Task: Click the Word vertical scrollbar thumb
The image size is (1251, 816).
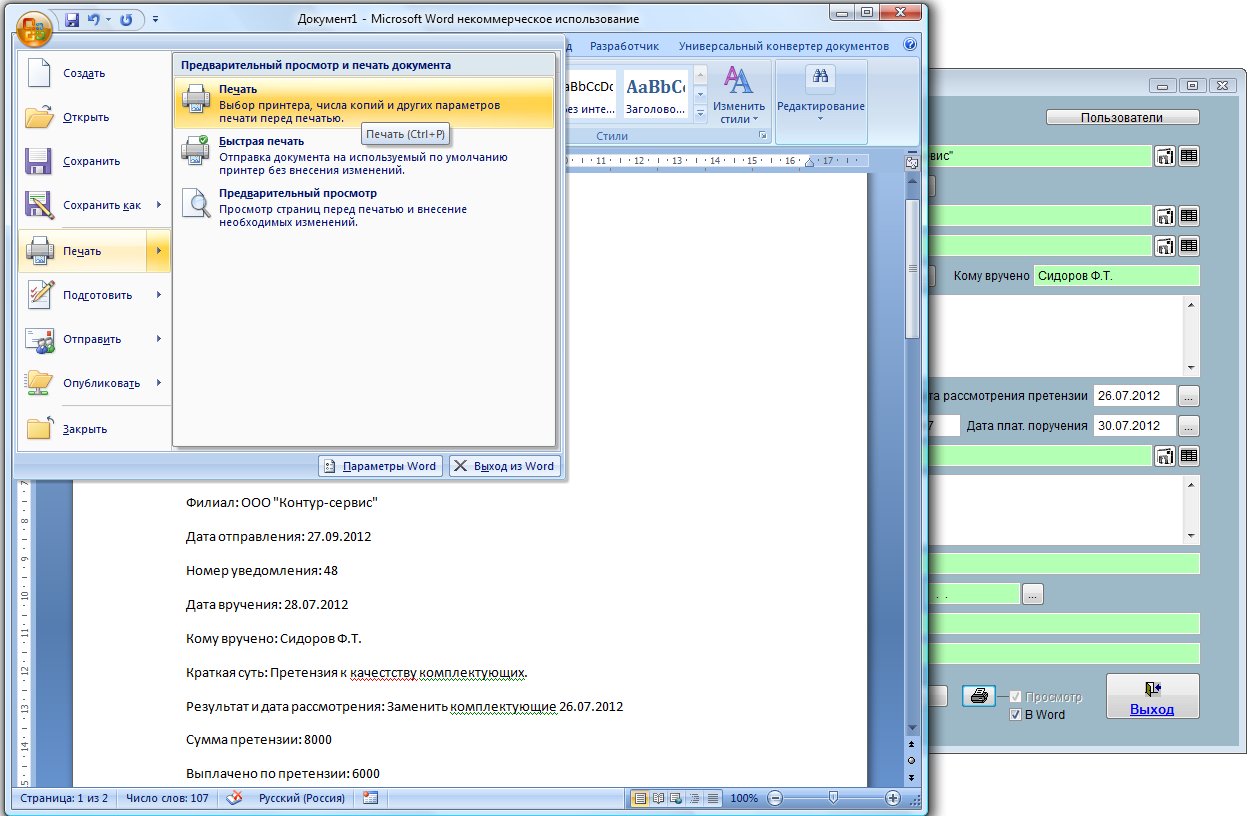Action: tap(912, 268)
